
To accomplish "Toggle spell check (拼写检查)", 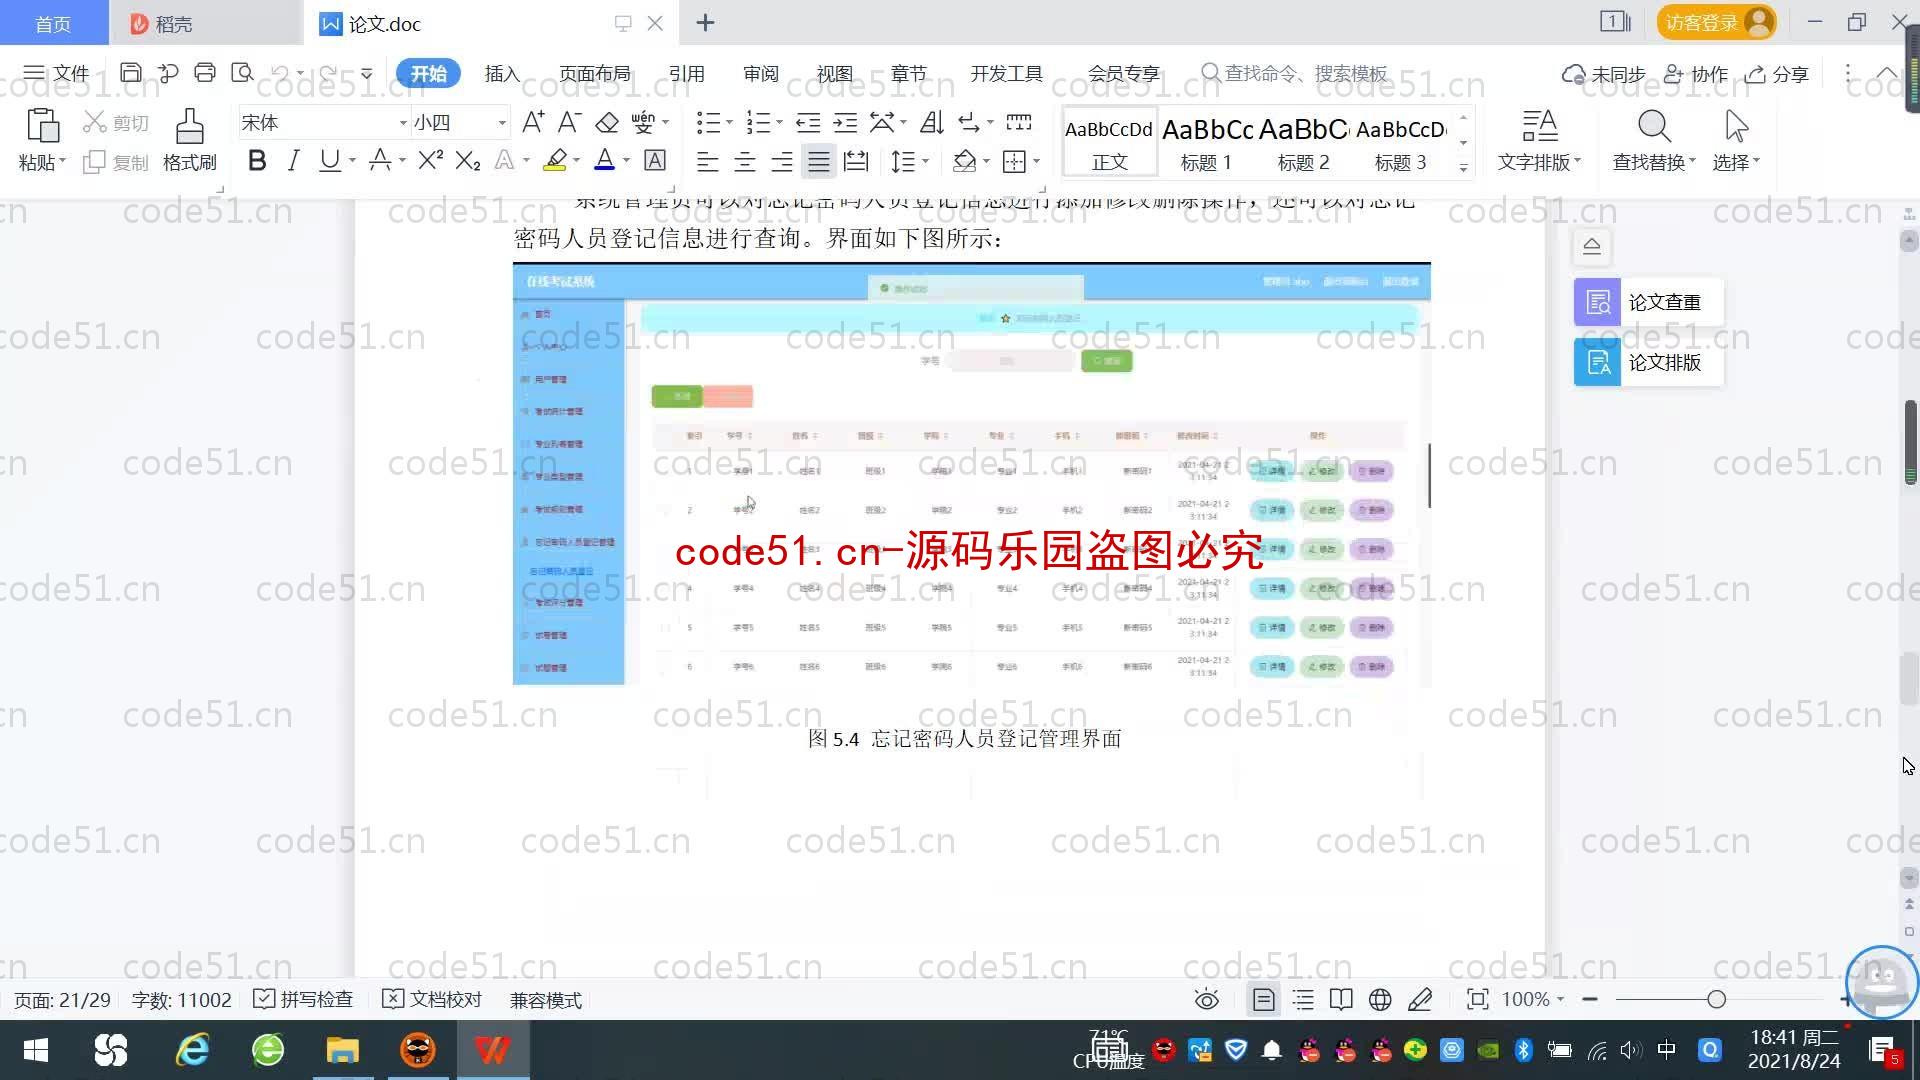I will click(x=304, y=999).
